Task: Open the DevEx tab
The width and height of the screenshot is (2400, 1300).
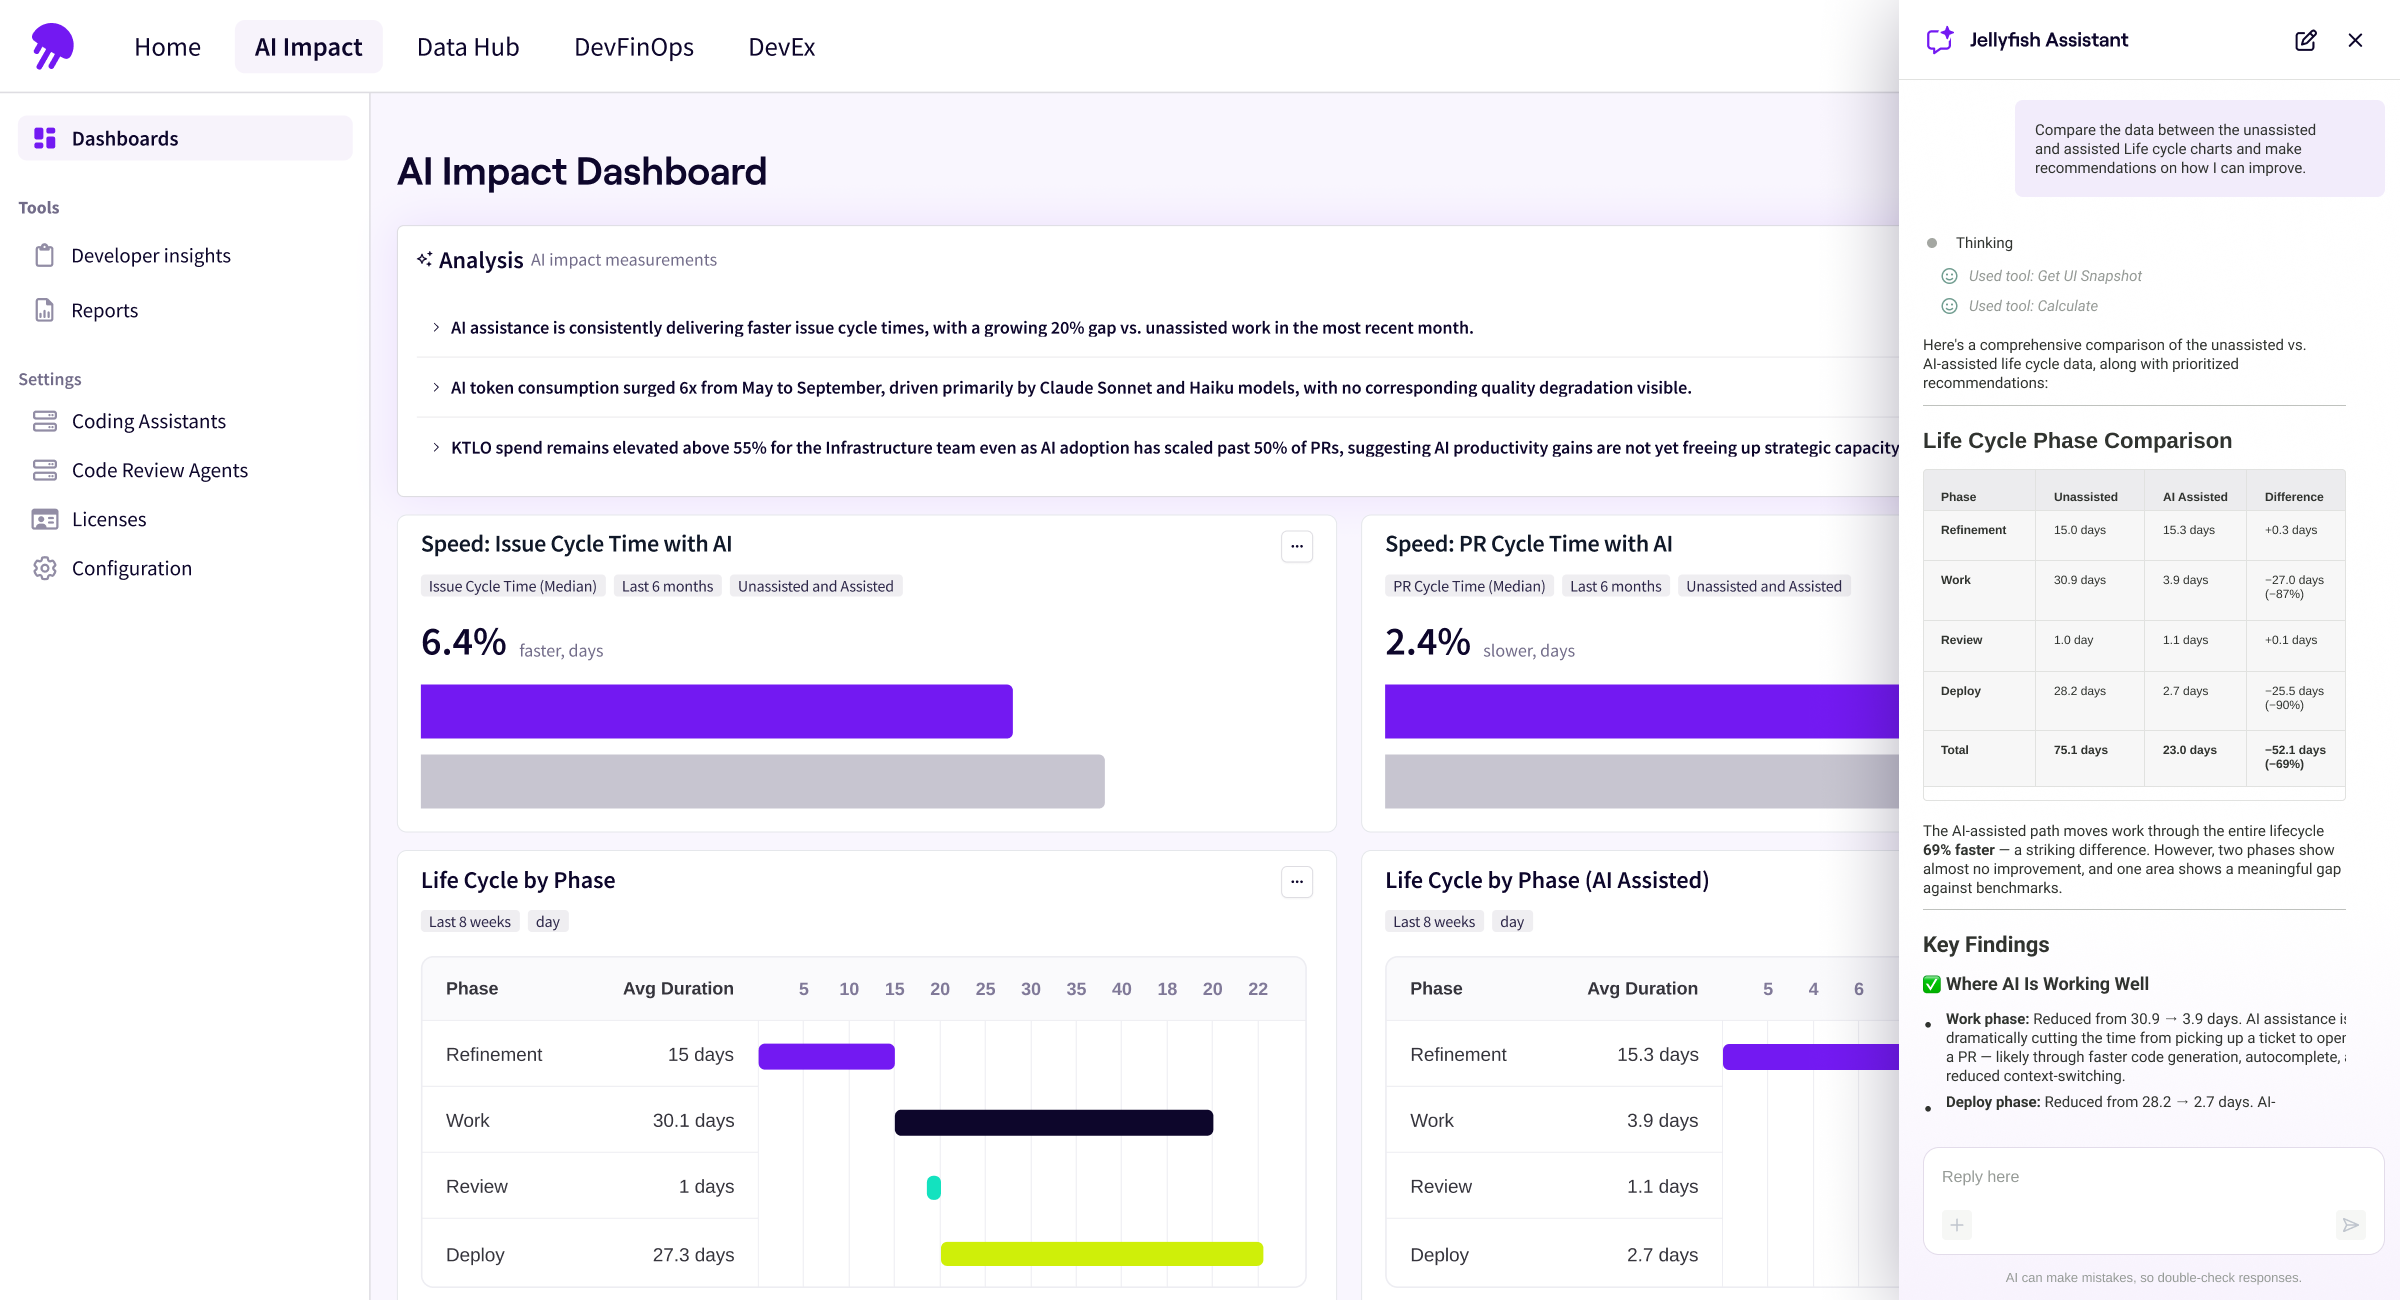Action: (781, 47)
